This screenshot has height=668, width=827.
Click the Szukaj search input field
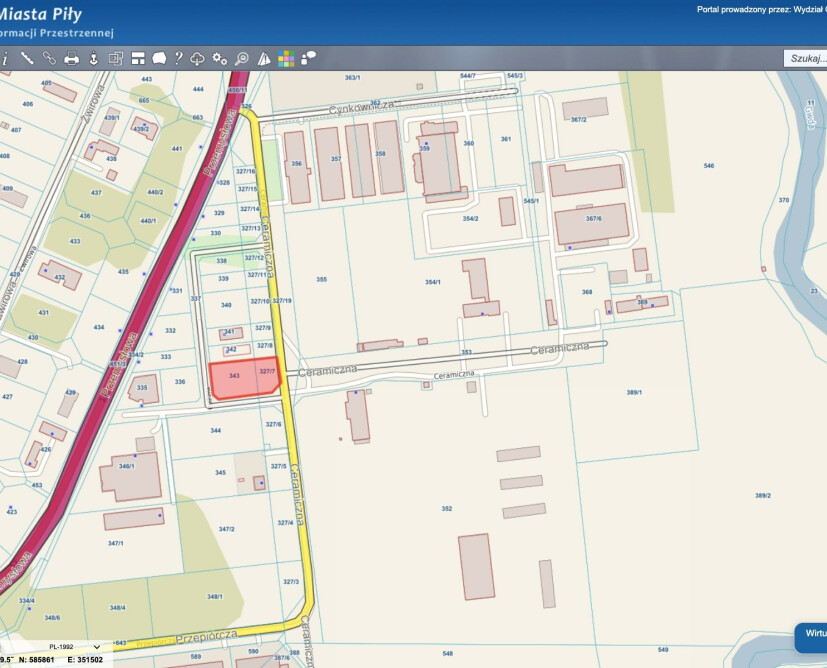pos(806,58)
